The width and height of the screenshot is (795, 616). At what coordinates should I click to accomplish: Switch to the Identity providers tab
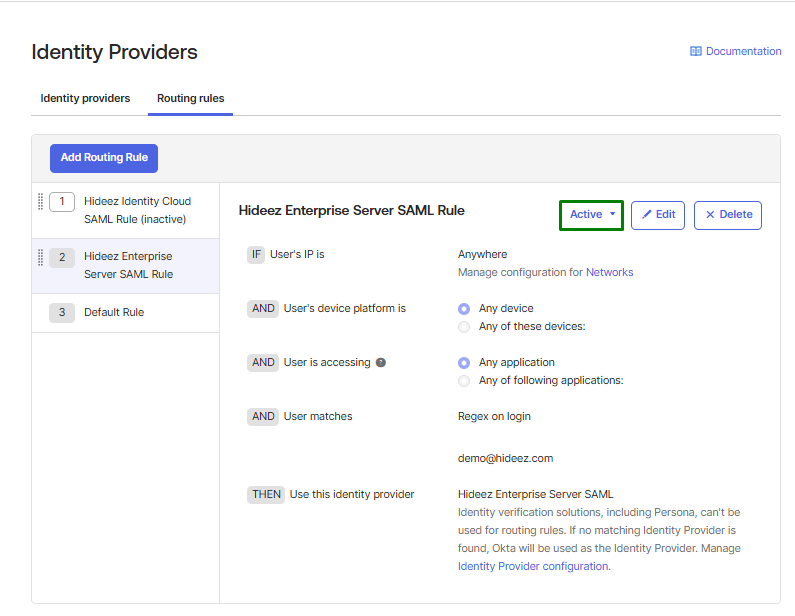click(85, 99)
